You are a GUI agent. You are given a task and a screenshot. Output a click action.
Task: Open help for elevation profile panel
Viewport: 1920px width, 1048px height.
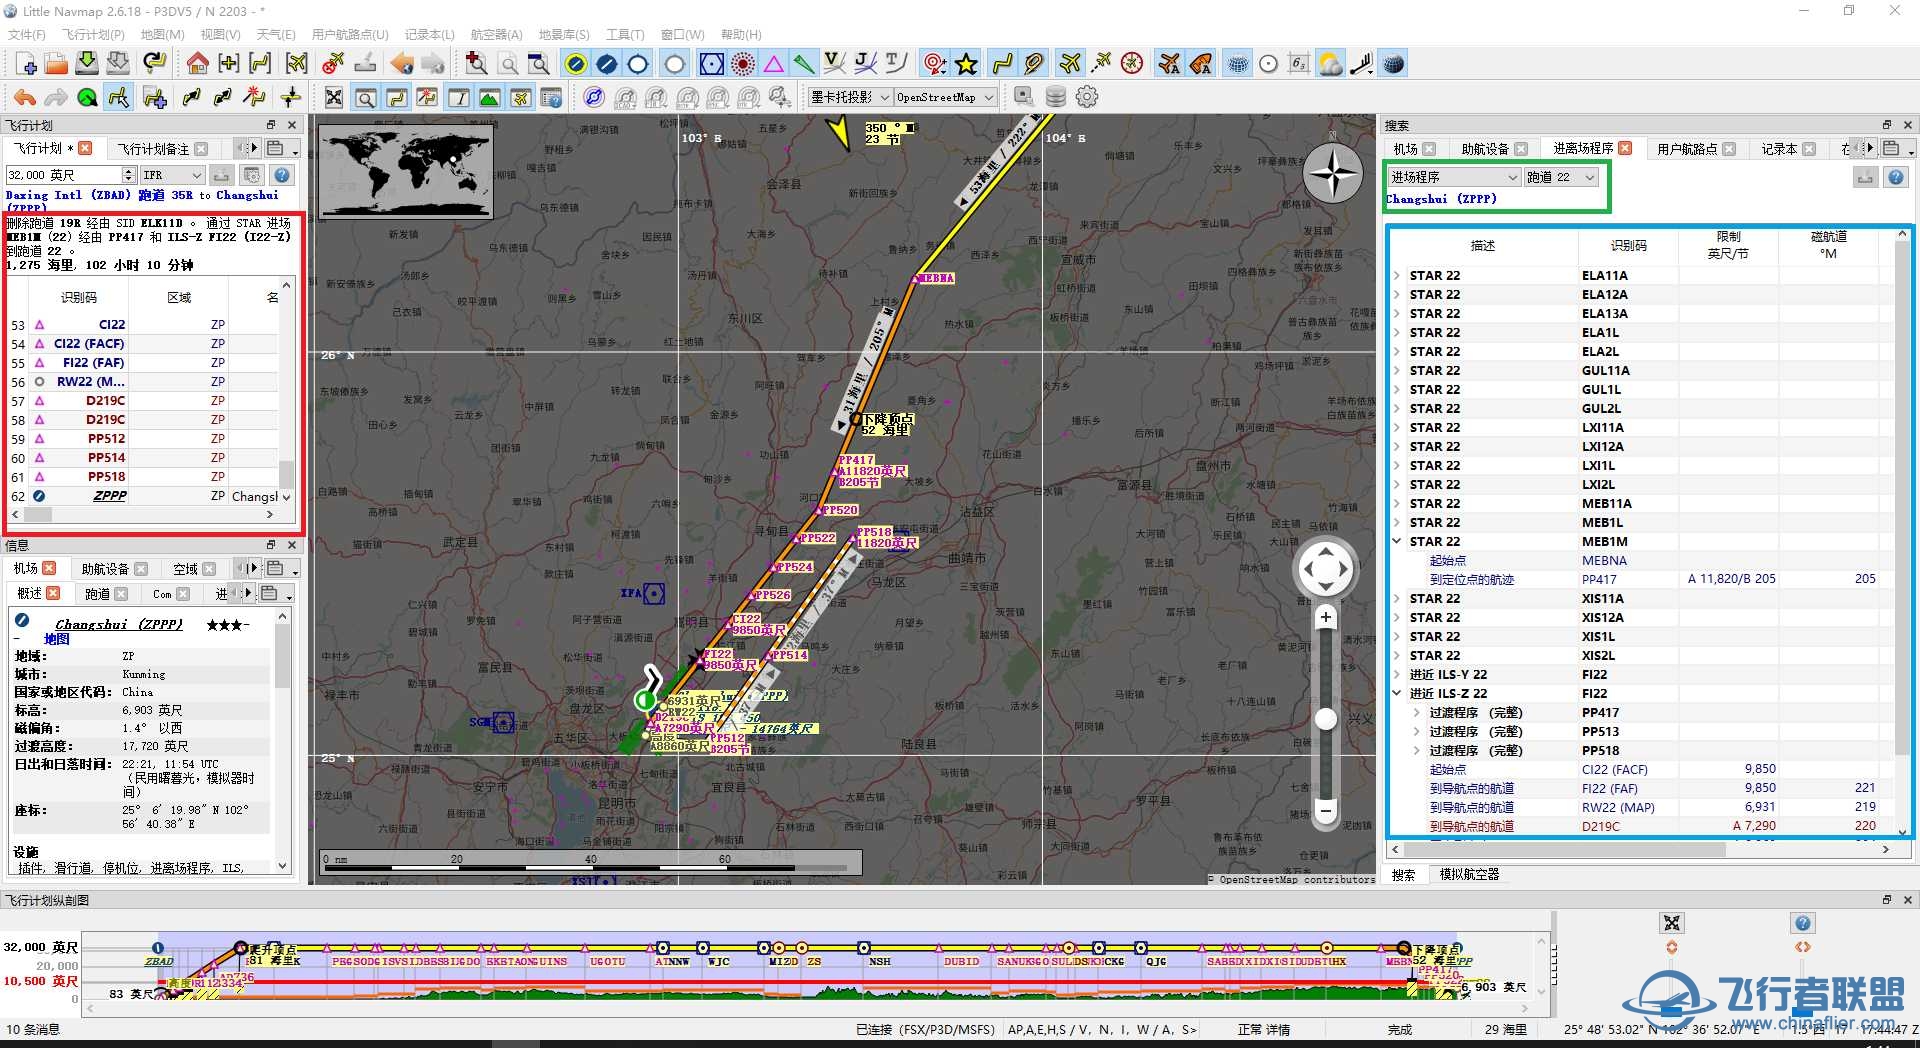point(1802,923)
